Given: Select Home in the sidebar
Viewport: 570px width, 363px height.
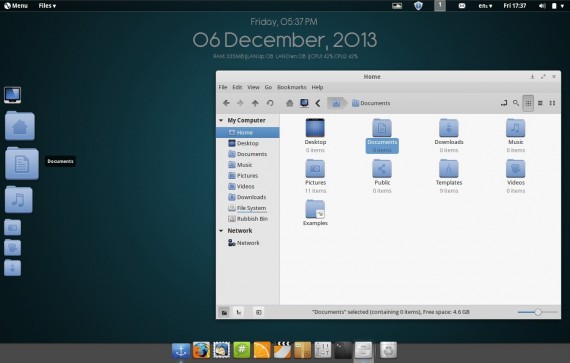Looking at the screenshot, I should [248, 132].
